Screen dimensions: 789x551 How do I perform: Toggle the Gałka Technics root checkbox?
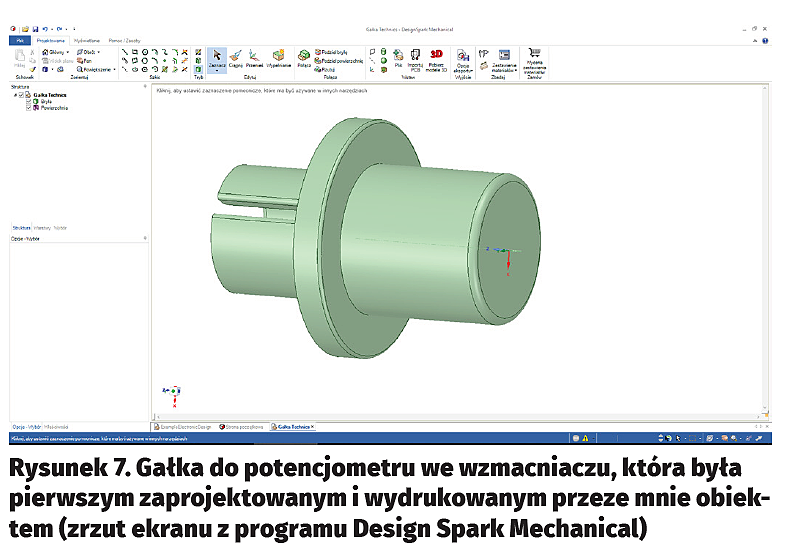point(21,95)
